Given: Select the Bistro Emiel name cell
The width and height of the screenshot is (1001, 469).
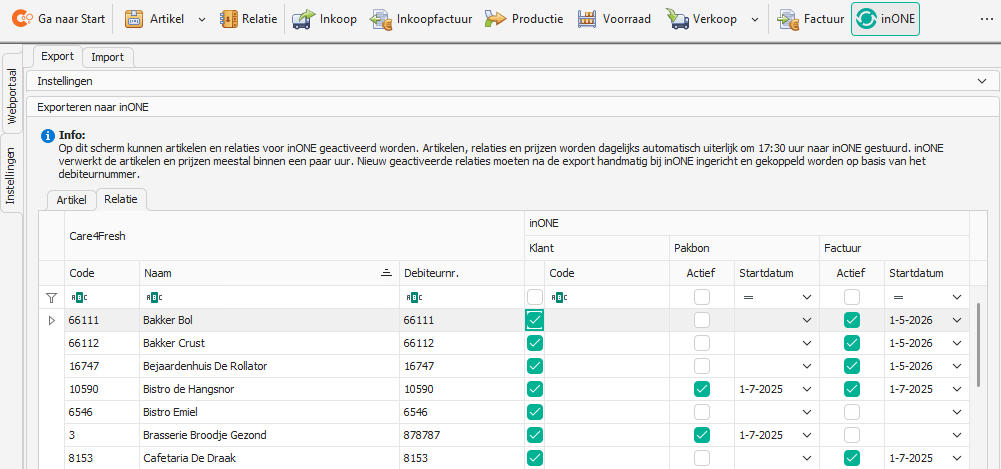Looking at the screenshot, I should tap(269, 412).
